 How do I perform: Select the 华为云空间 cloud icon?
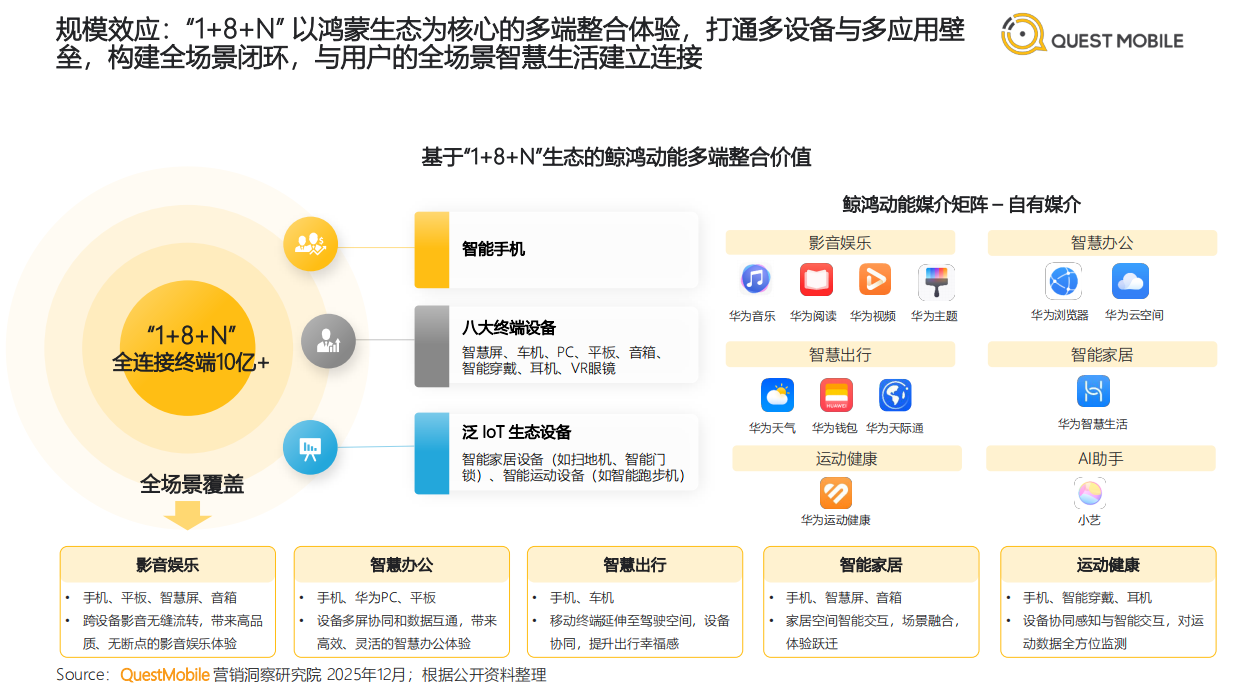pyautogui.click(x=1129, y=281)
